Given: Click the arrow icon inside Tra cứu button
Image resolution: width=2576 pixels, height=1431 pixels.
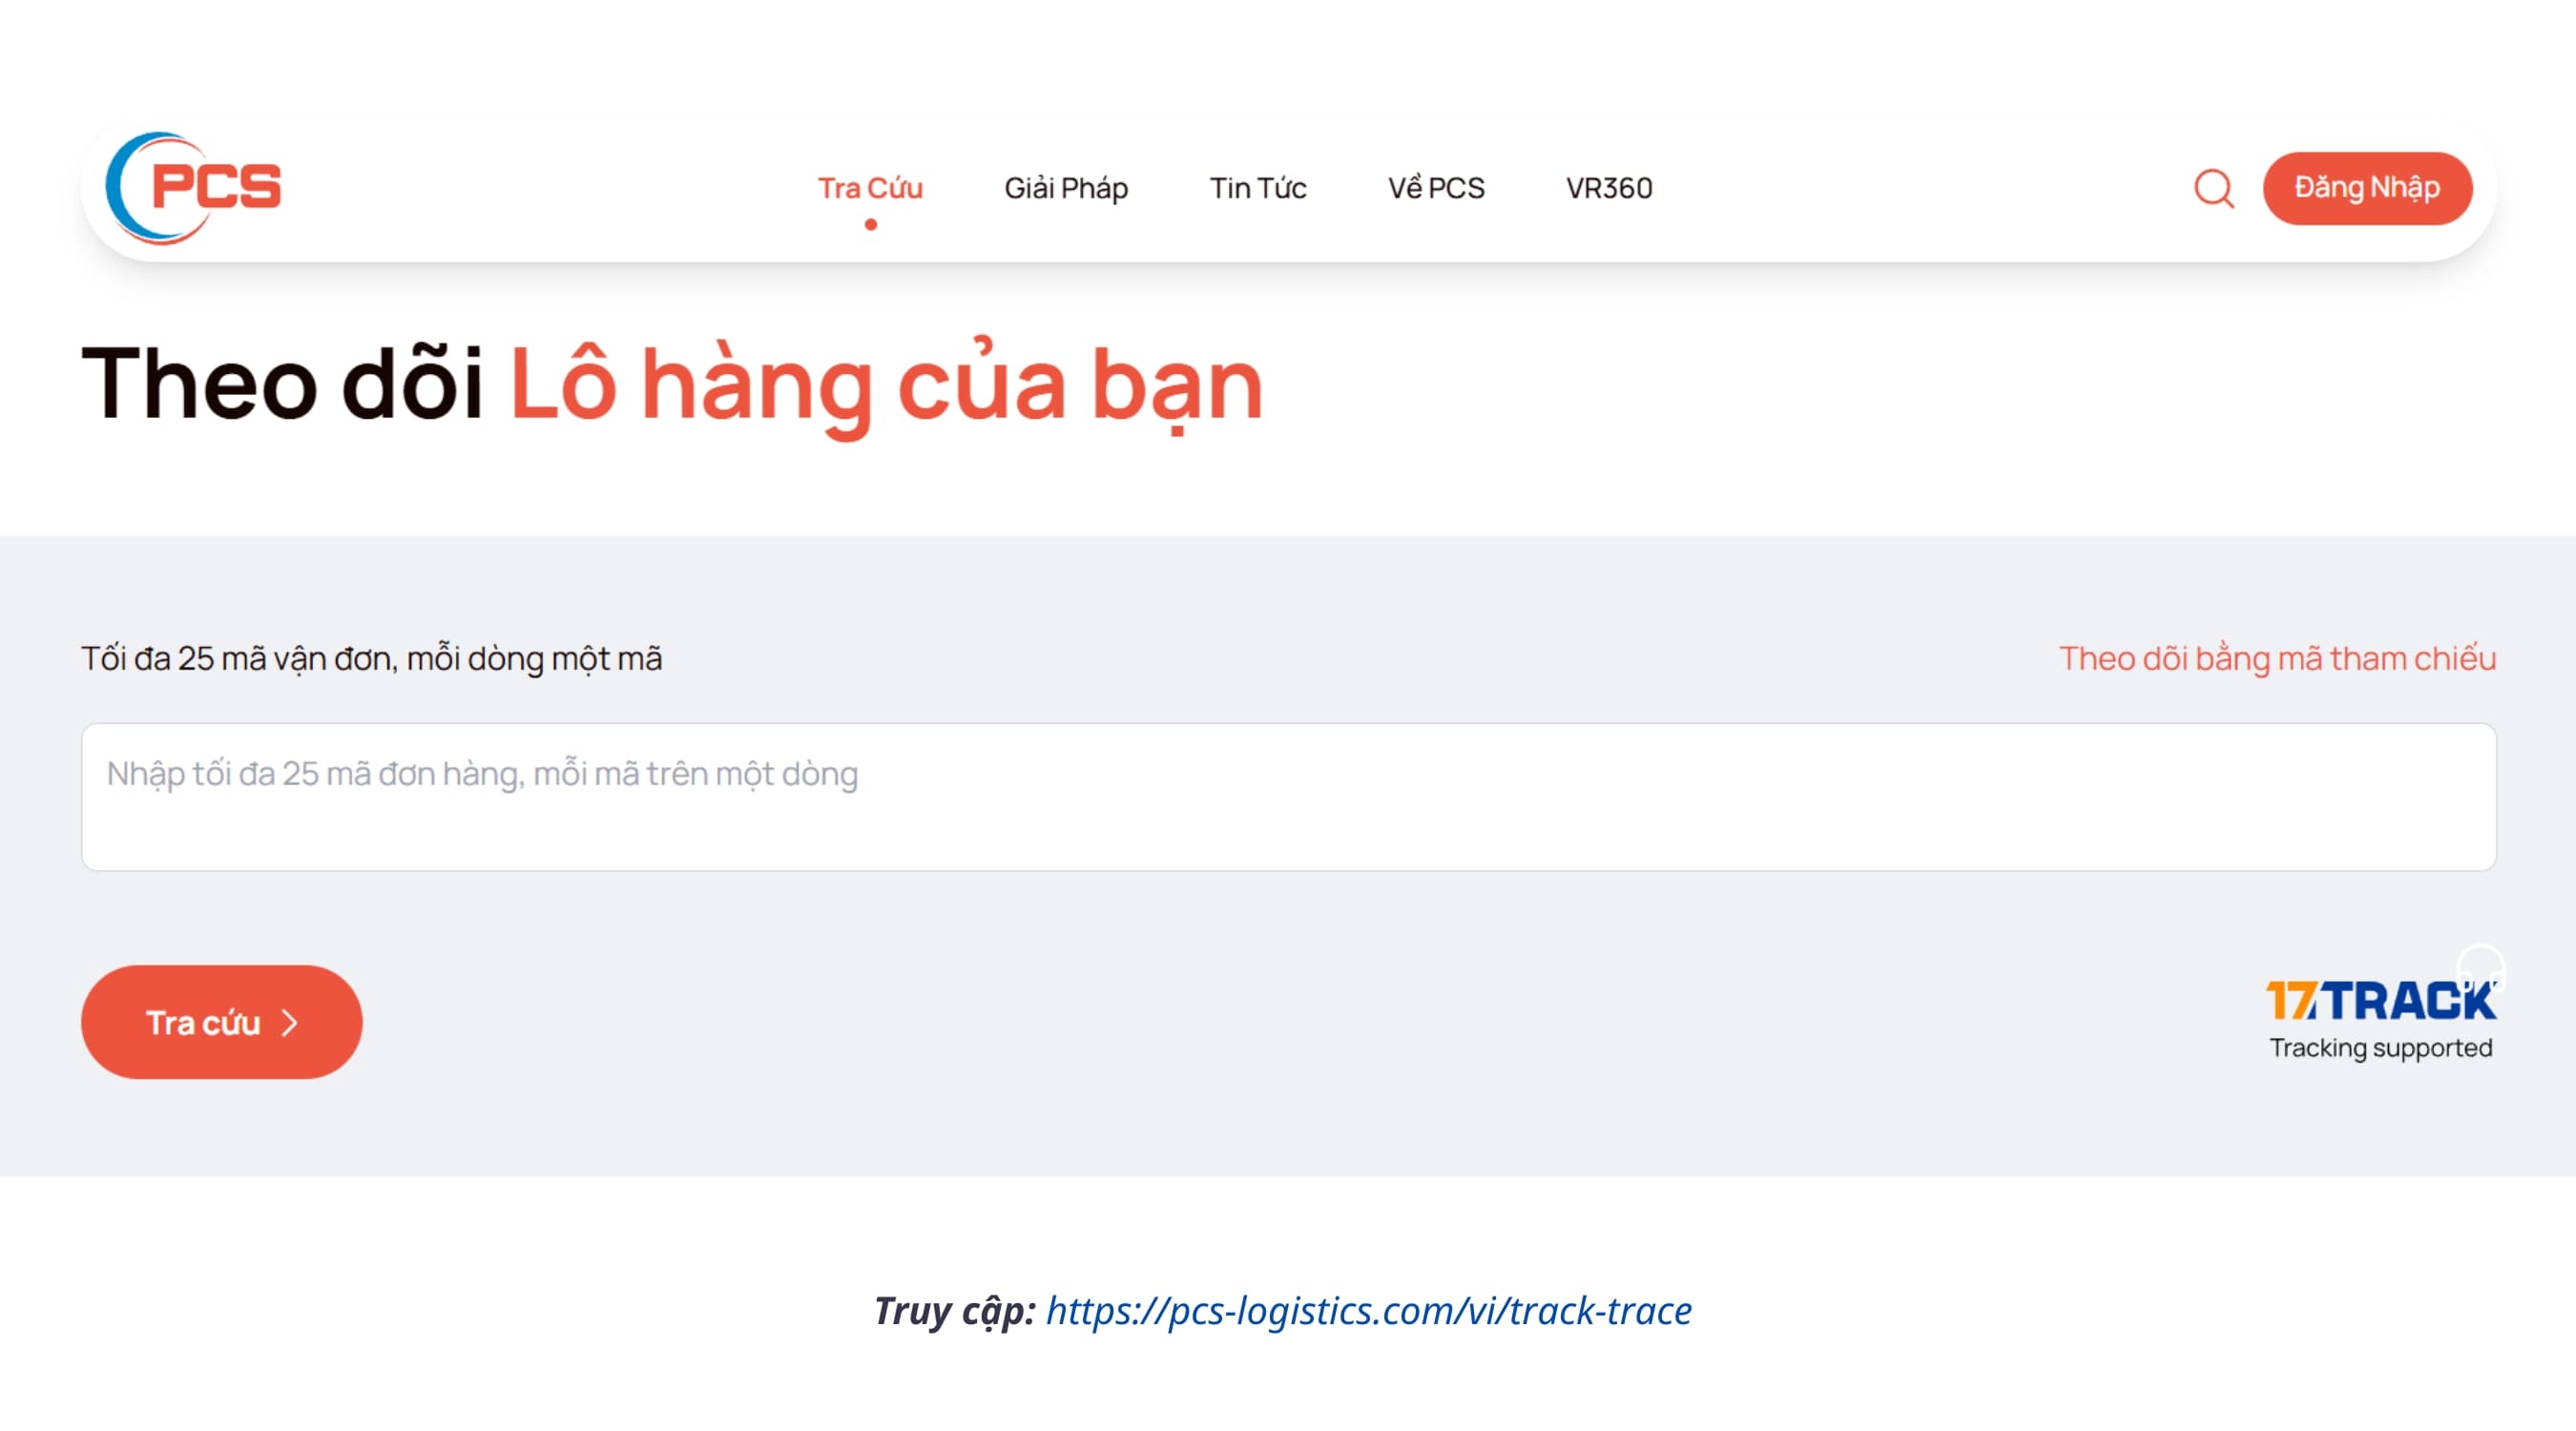Looking at the screenshot, I should point(290,1022).
